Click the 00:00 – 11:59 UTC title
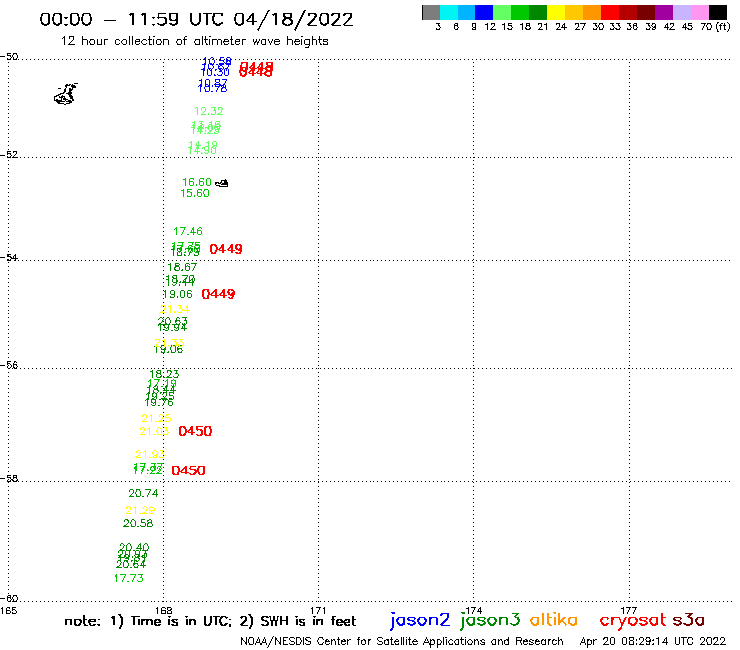This screenshot has width=740, height=650. [x=196, y=19]
